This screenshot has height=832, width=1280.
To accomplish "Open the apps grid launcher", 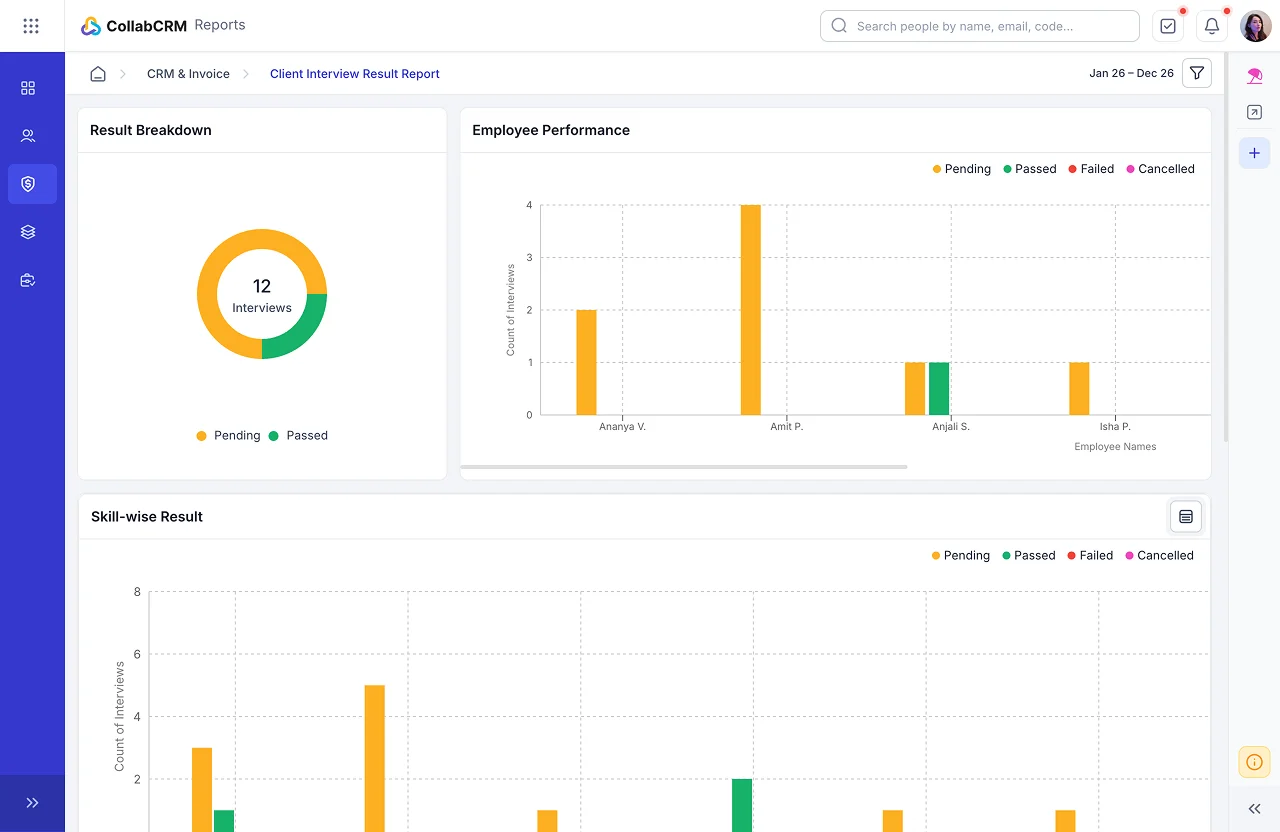I will tap(31, 26).
